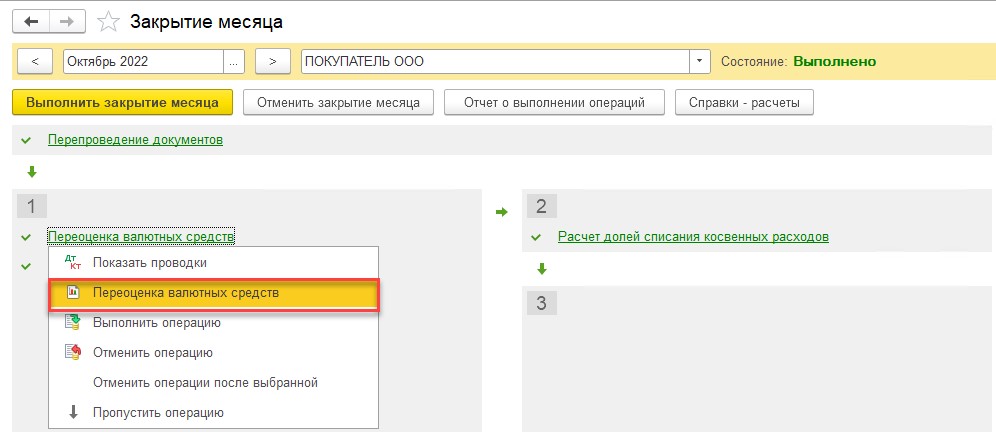This screenshot has width=996, height=432.
Task: Select Пропустить операцию in context menu
Action: 213,413
